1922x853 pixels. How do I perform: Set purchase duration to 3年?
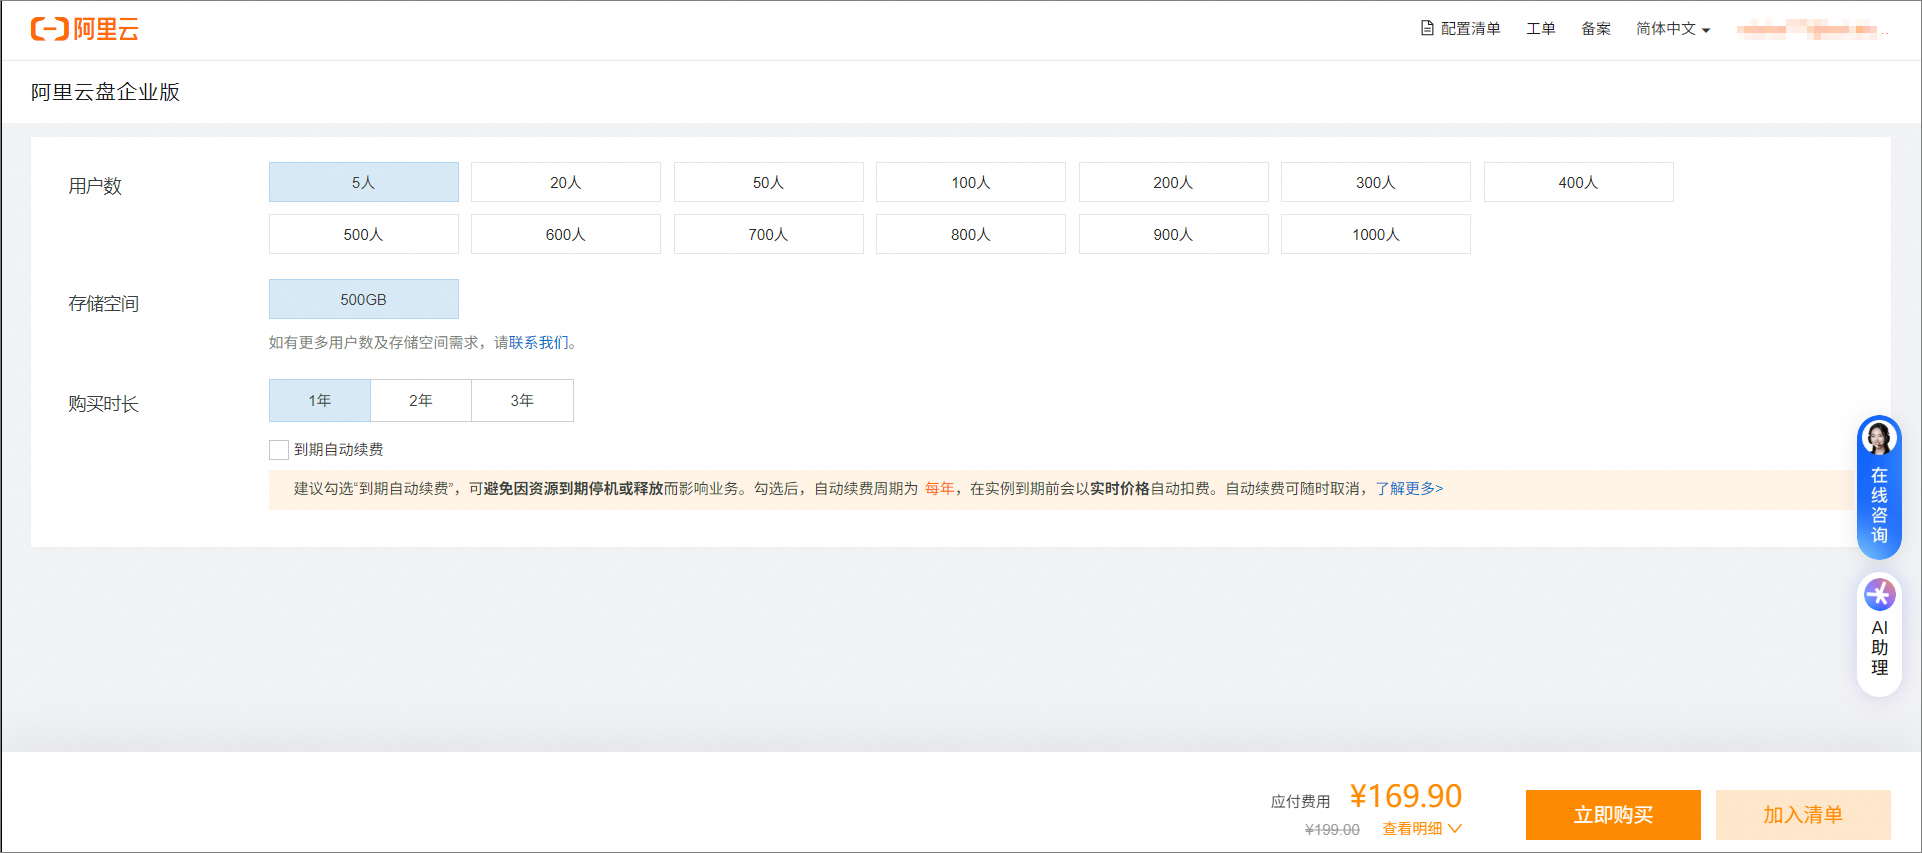click(523, 400)
